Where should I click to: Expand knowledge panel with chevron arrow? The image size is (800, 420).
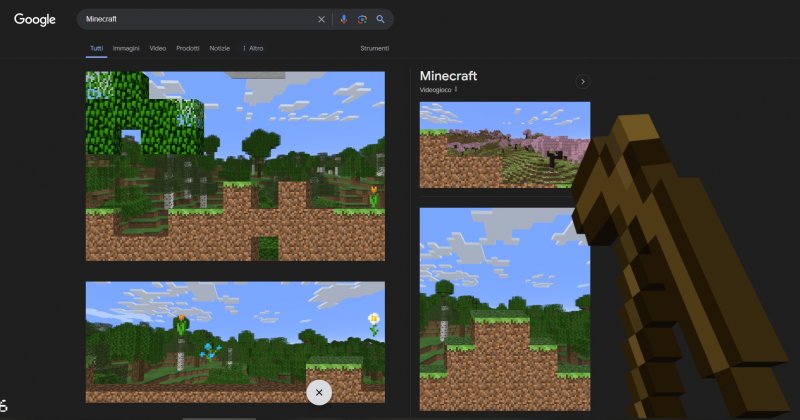[583, 82]
